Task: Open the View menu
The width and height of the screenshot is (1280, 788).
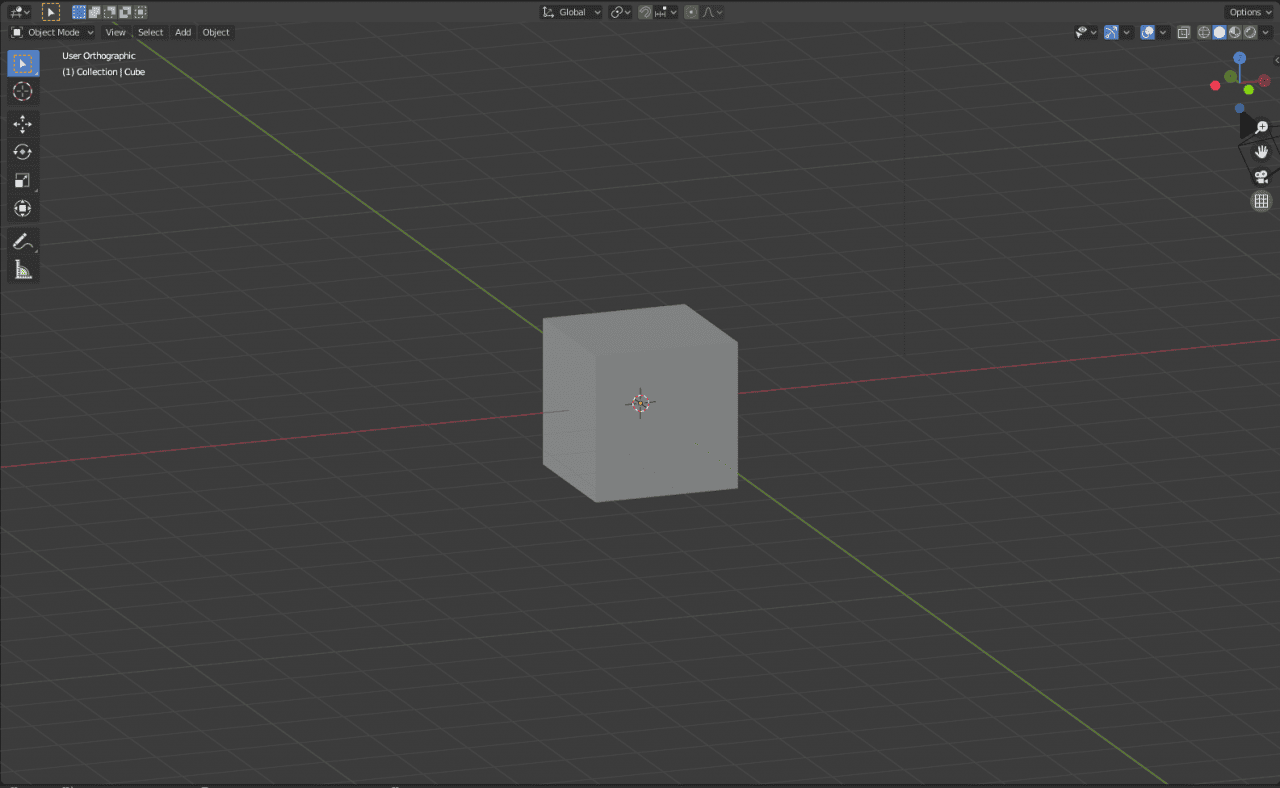Action: pos(115,32)
